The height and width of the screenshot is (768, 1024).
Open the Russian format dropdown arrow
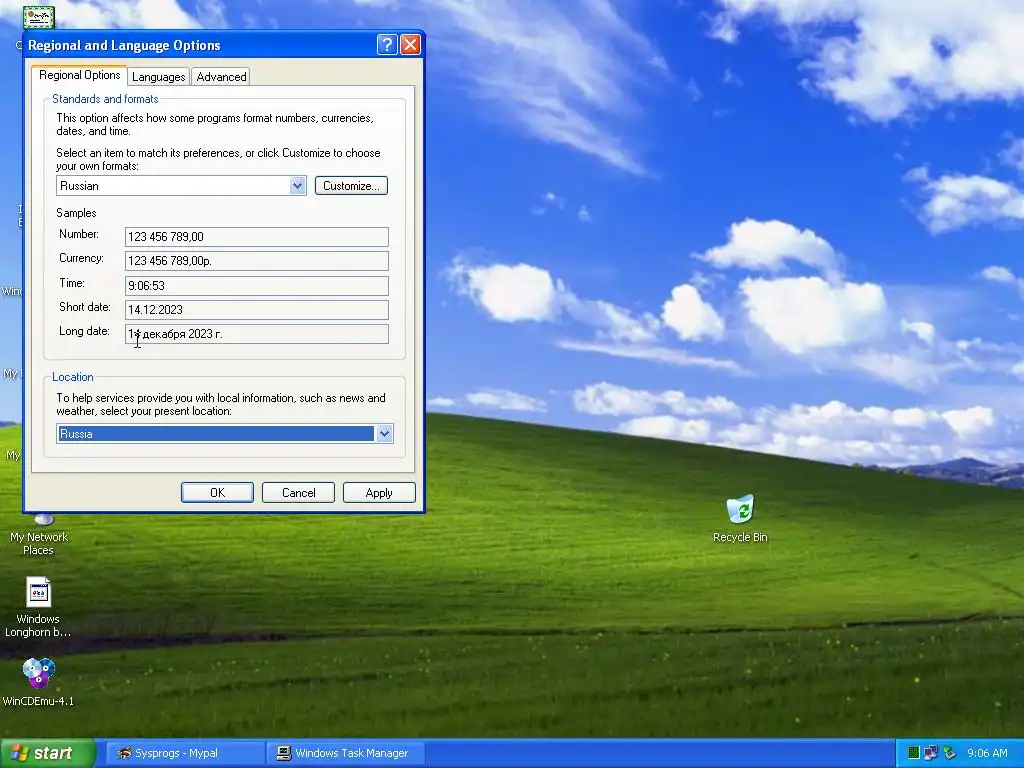(297, 185)
